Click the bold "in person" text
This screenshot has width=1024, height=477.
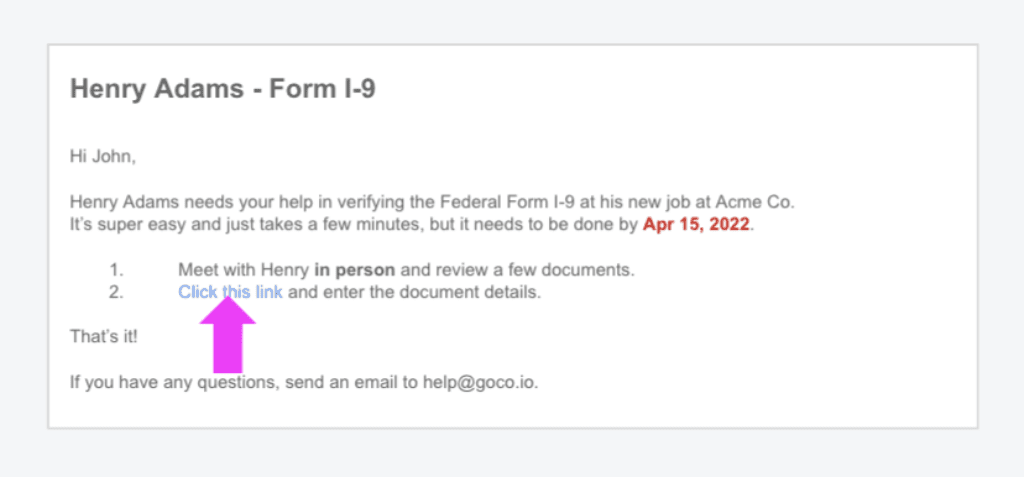click(x=354, y=270)
